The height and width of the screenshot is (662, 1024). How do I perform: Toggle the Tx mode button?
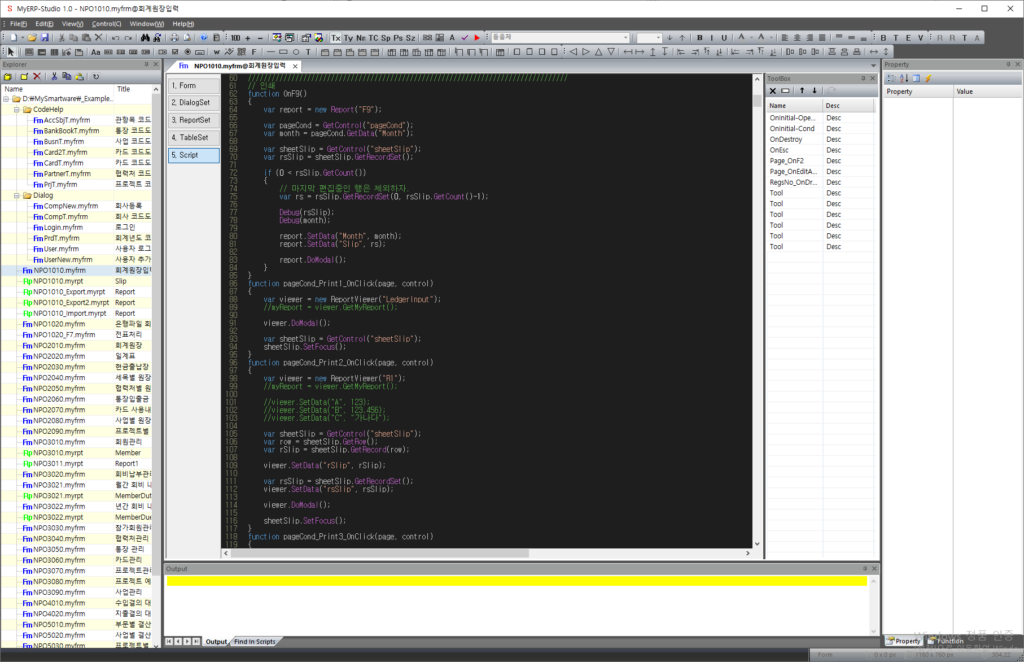tap(336, 38)
